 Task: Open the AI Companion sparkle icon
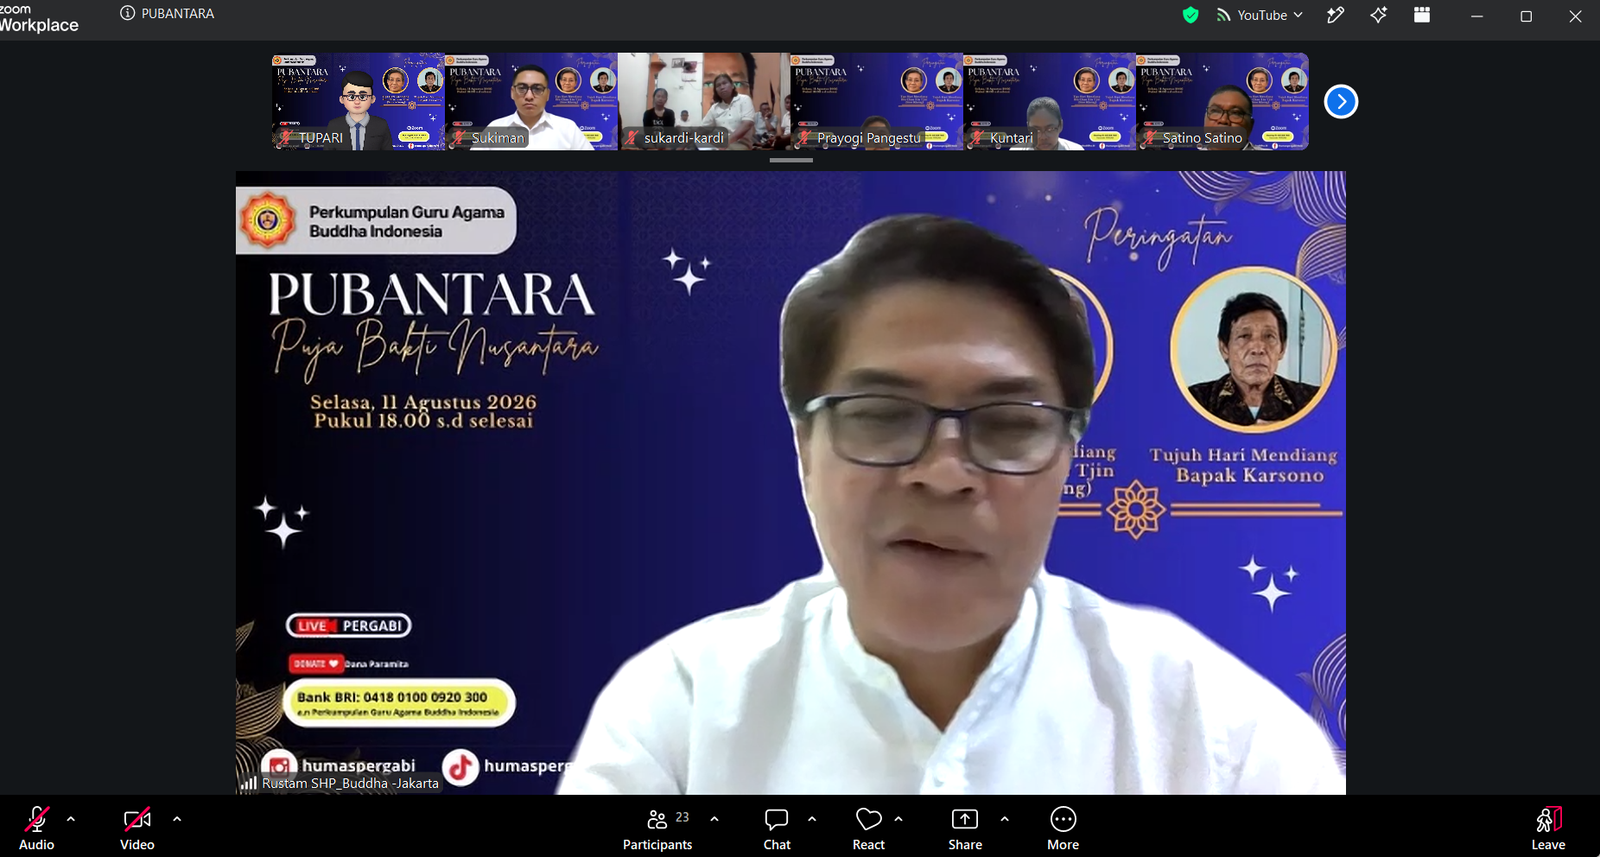[x=1379, y=15]
